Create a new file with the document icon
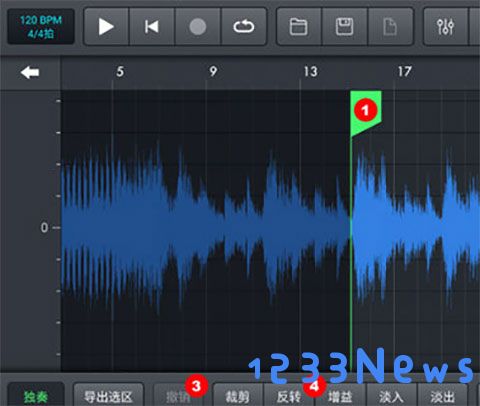480x406 pixels. click(390, 27)
